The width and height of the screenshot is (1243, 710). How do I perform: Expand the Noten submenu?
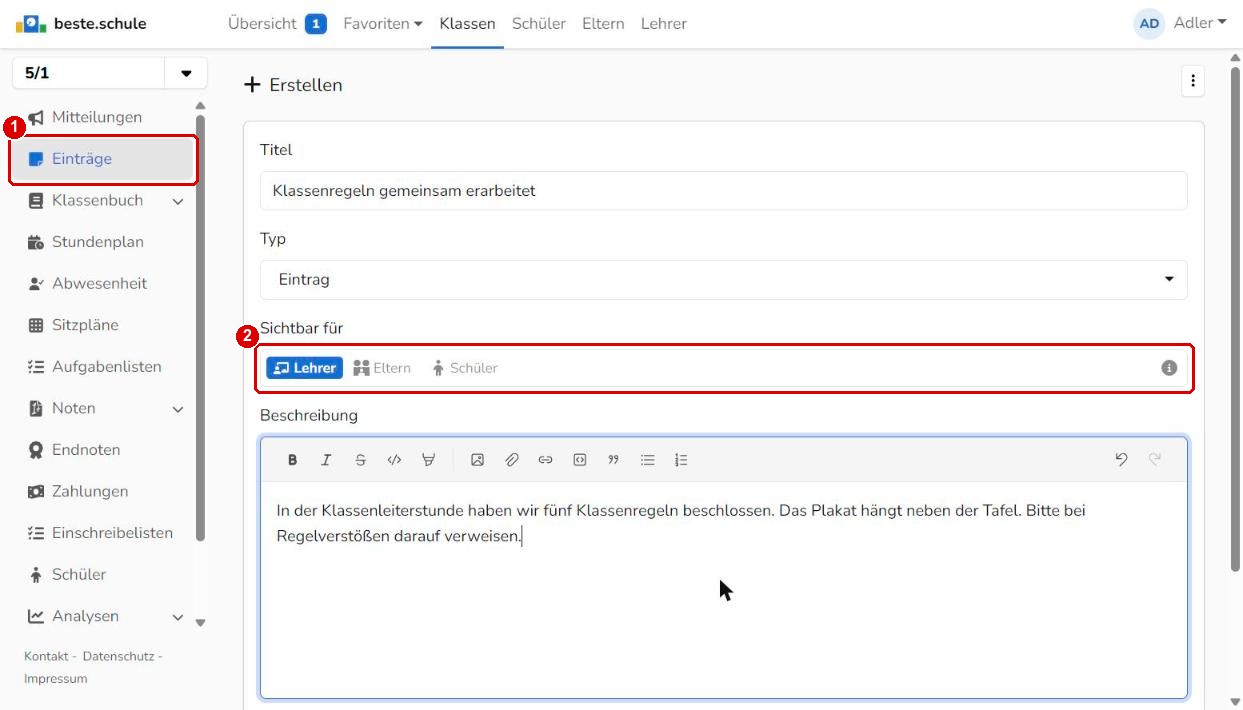click(178, 409)
